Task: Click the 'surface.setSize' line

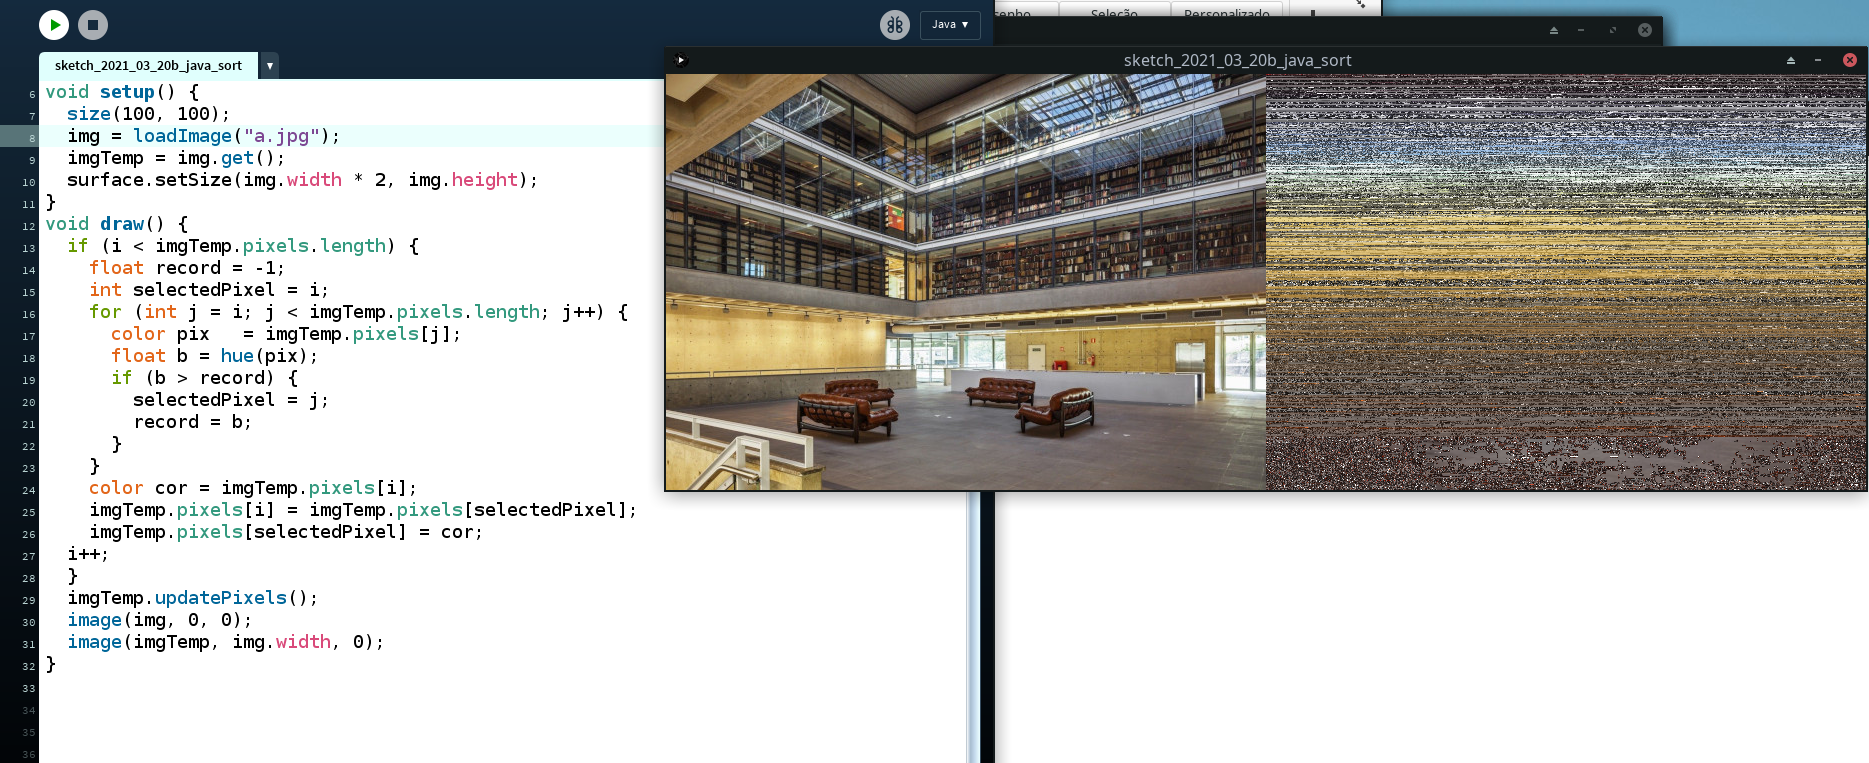Action: pos(302,180)
